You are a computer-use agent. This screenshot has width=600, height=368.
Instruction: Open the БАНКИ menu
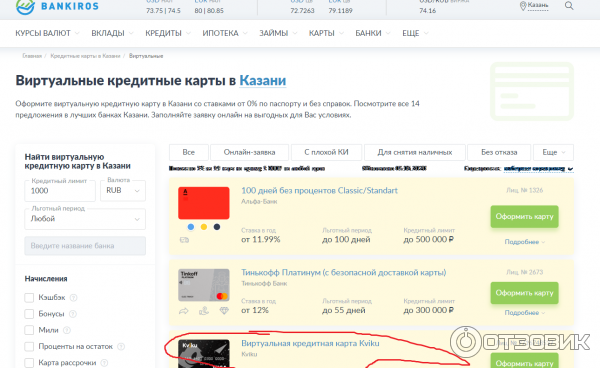(373, 33)
